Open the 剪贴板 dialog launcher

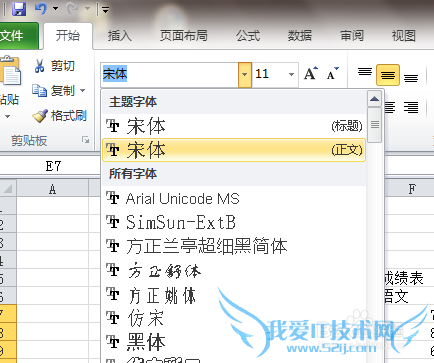click(86, 140)
